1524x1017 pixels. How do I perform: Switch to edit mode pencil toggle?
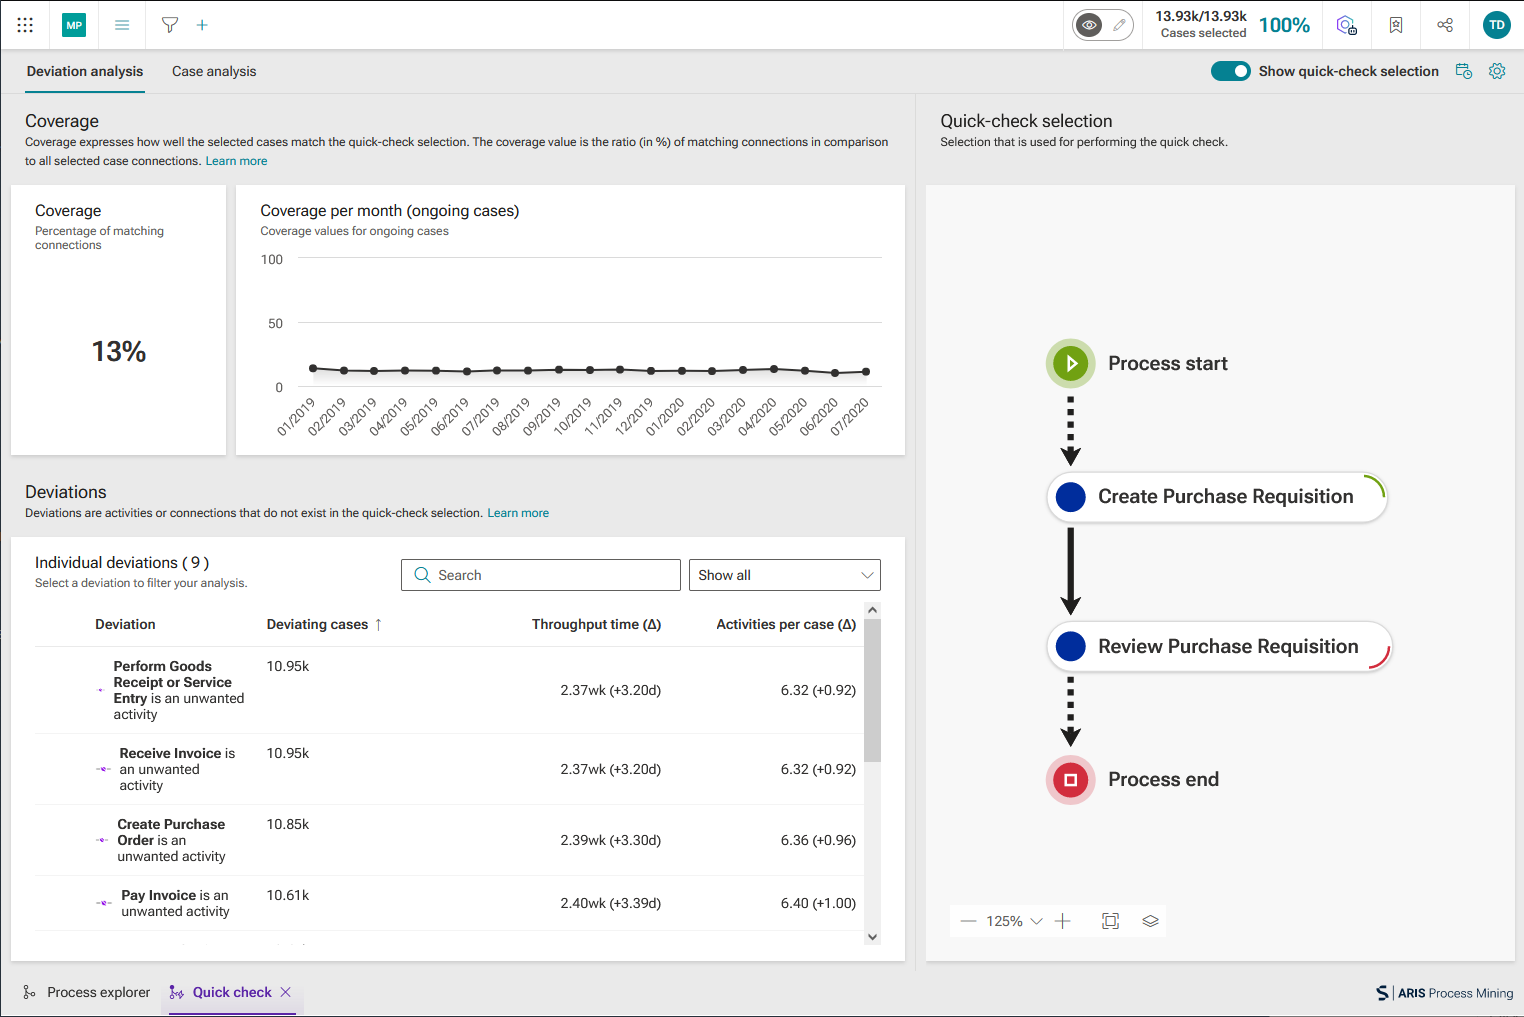click(1119, 25)
